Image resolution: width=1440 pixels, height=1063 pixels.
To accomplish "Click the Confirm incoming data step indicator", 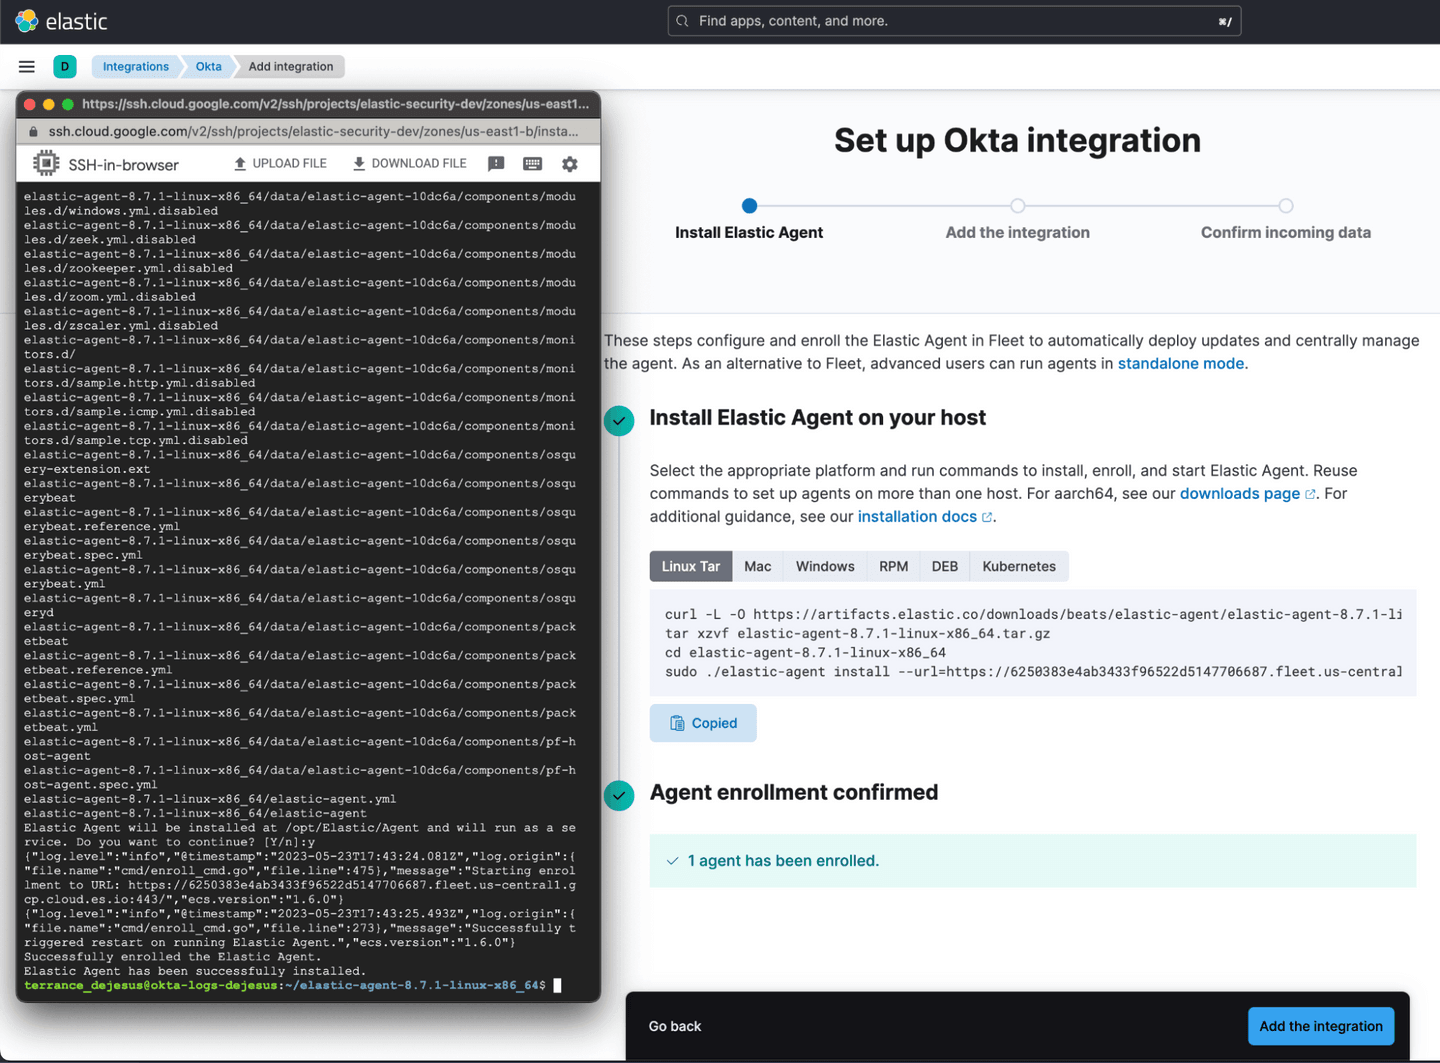I will [1285, 205].
